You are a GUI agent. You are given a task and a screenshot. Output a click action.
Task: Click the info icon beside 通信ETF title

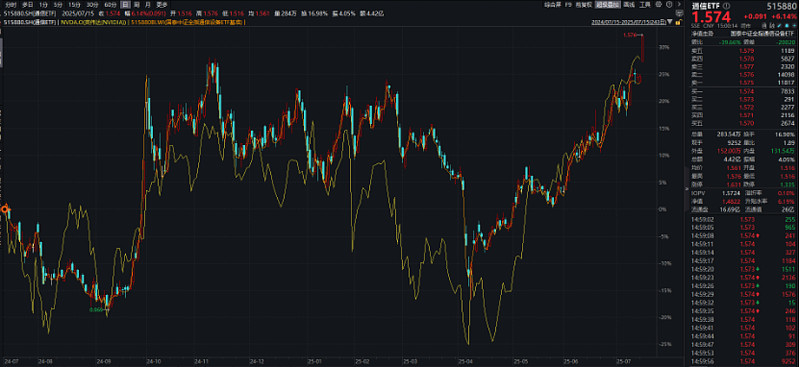pos(727,6)
